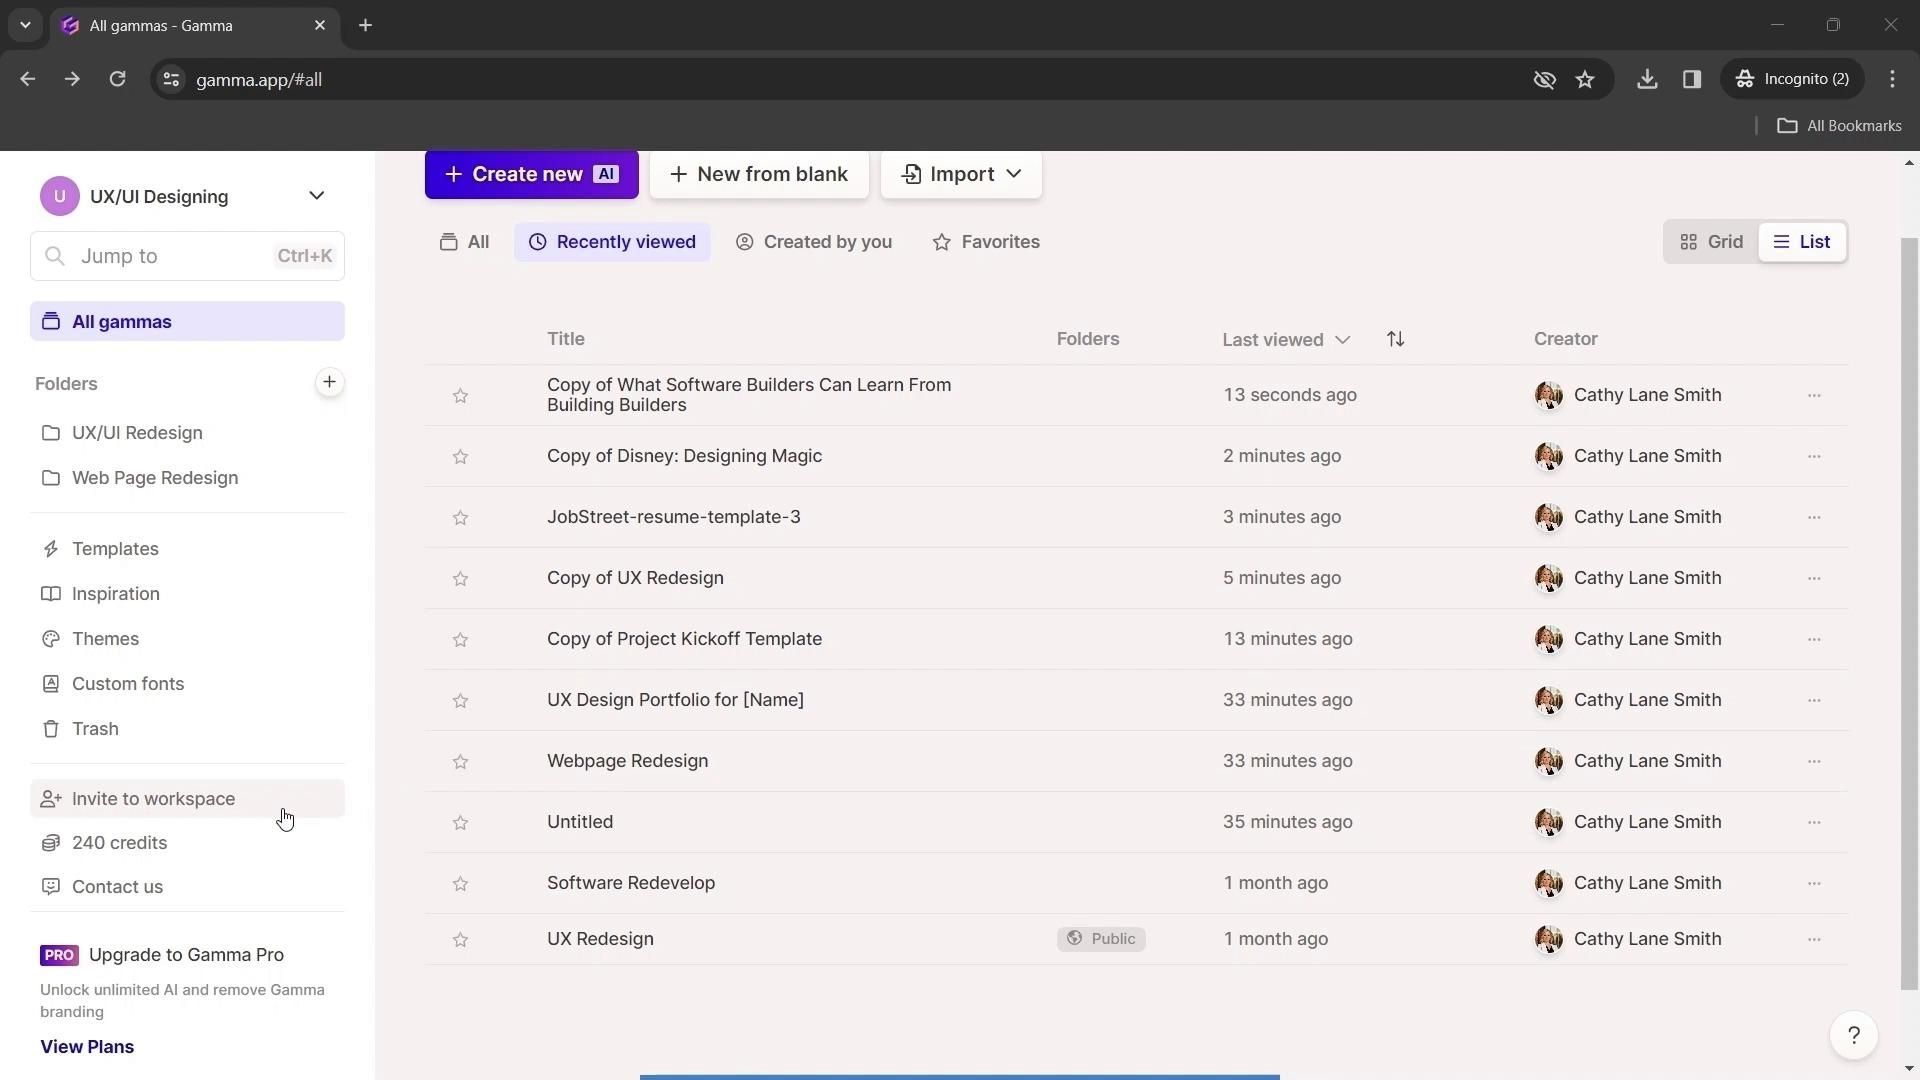This screenshot has width=1920, height=1080.
Task: Open Themes in the sidebar
Action: pyautogui.click(x=105, y=639)
